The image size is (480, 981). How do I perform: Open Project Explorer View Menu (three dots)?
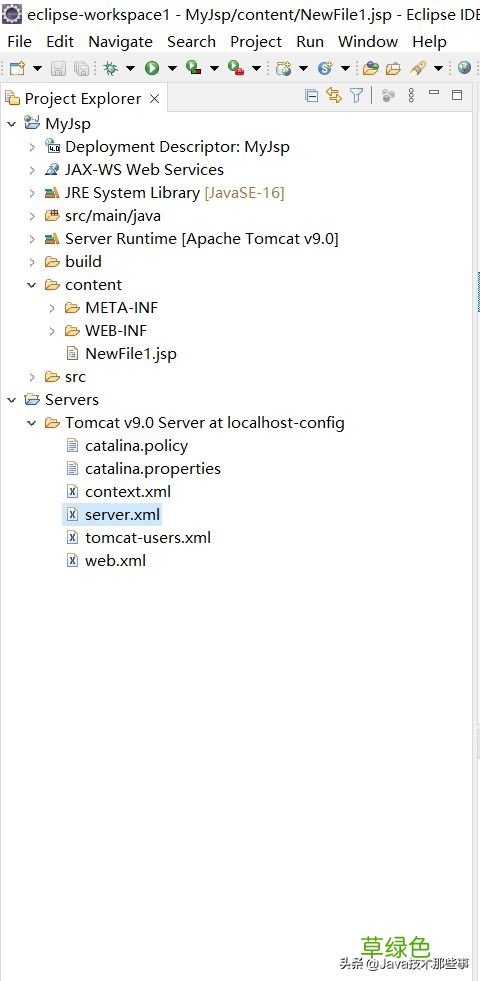[411, 96]
